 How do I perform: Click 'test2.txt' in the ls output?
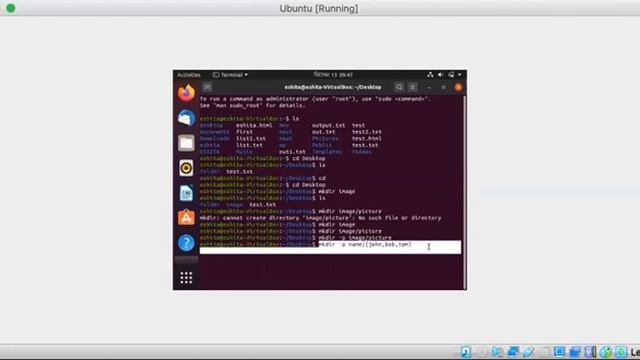tap(367, 132)
